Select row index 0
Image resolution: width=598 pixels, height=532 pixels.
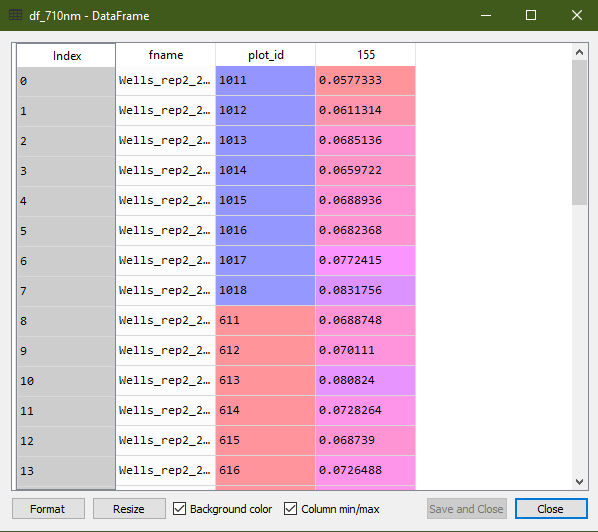click(66, 81)
